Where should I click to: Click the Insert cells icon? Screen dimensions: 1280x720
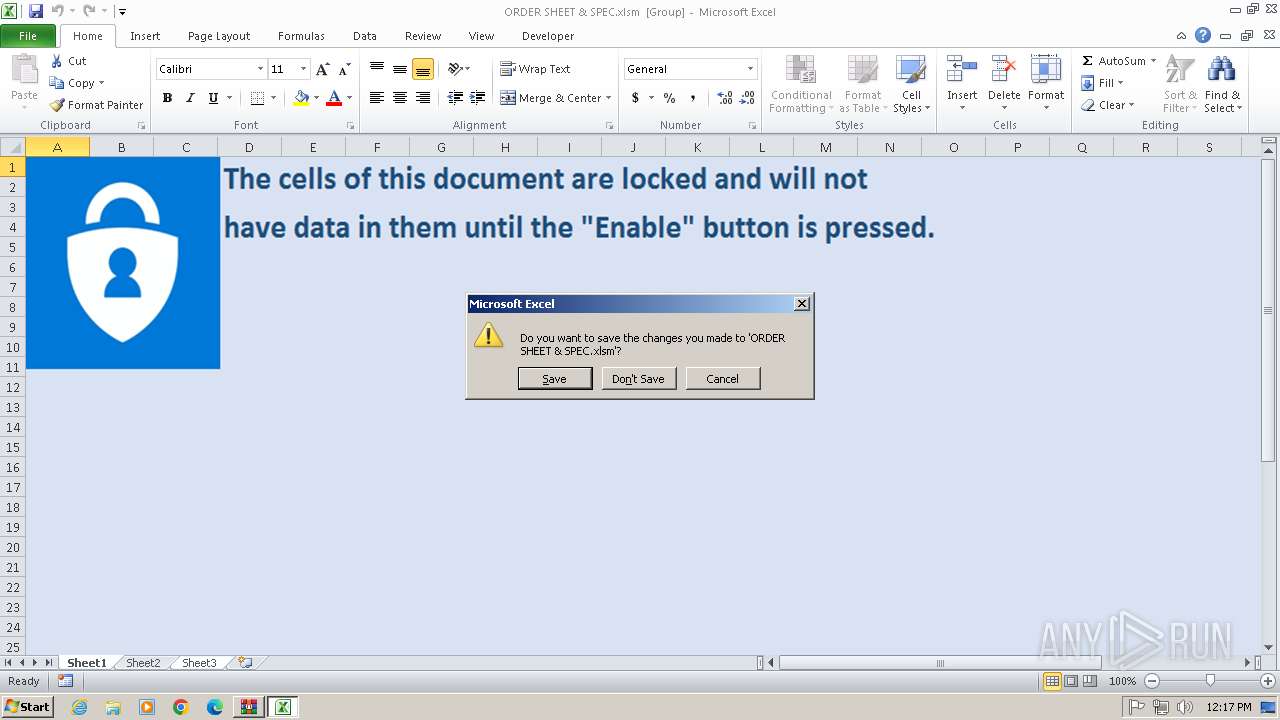click(x=962, y=70)
